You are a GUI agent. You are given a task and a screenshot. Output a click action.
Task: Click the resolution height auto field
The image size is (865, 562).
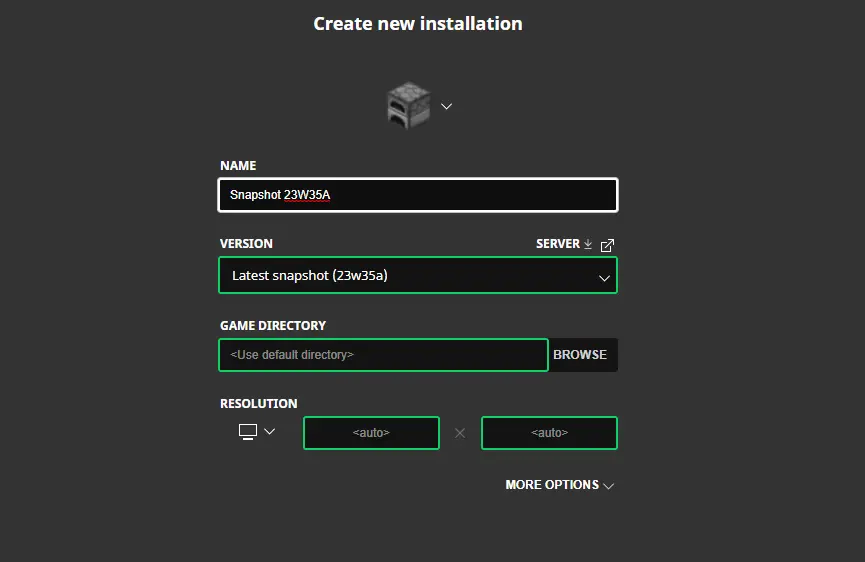coord(549,433)
